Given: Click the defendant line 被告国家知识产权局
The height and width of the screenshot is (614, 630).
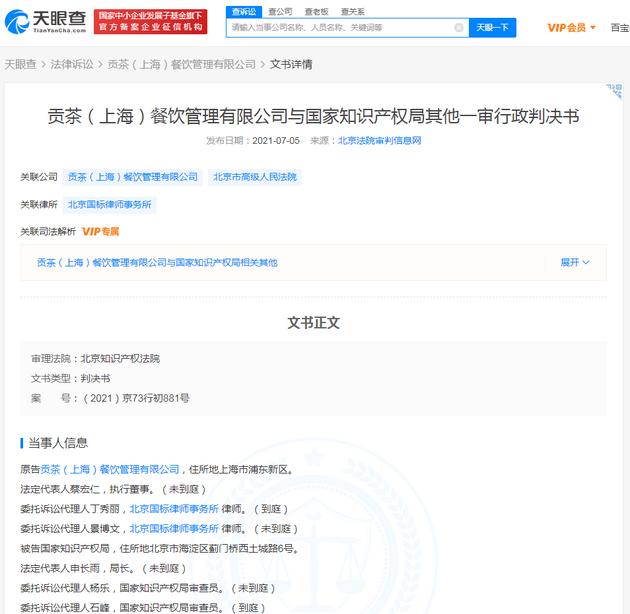Looking at the screenshot, I should 160,549.
